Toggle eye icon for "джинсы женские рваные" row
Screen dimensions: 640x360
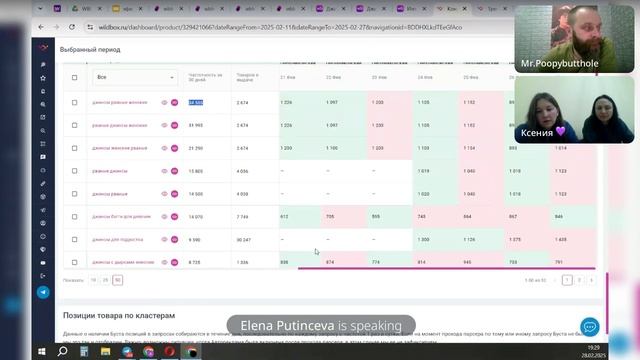(x=164, y=148)
